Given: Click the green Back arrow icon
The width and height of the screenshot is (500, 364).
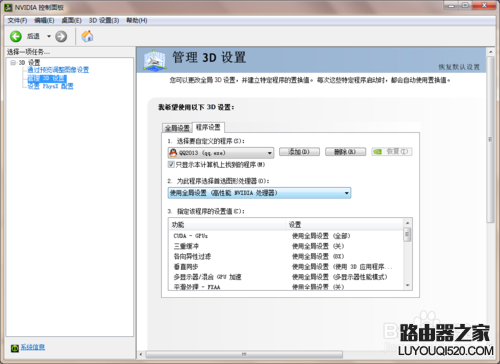Looking at the screenshot, I should click(15, 36).
